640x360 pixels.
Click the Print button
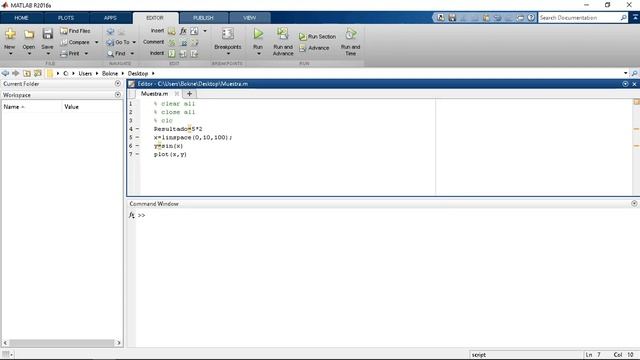pos(70,53)
